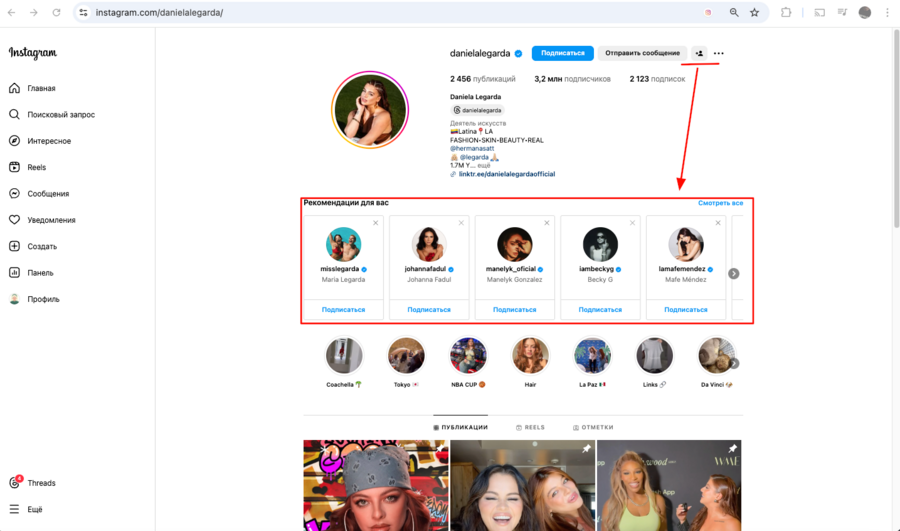Open the NBA CUP story highlight

[x=468, y=355]
